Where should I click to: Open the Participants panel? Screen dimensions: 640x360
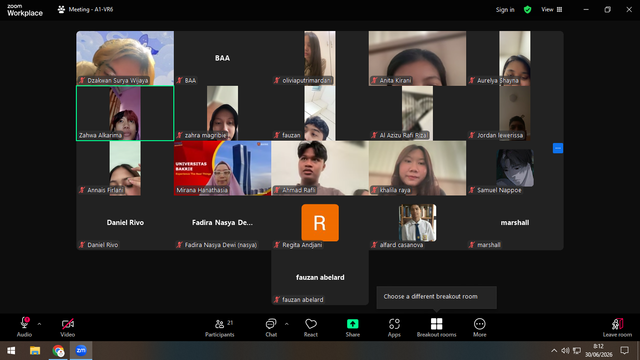point(220,327)
